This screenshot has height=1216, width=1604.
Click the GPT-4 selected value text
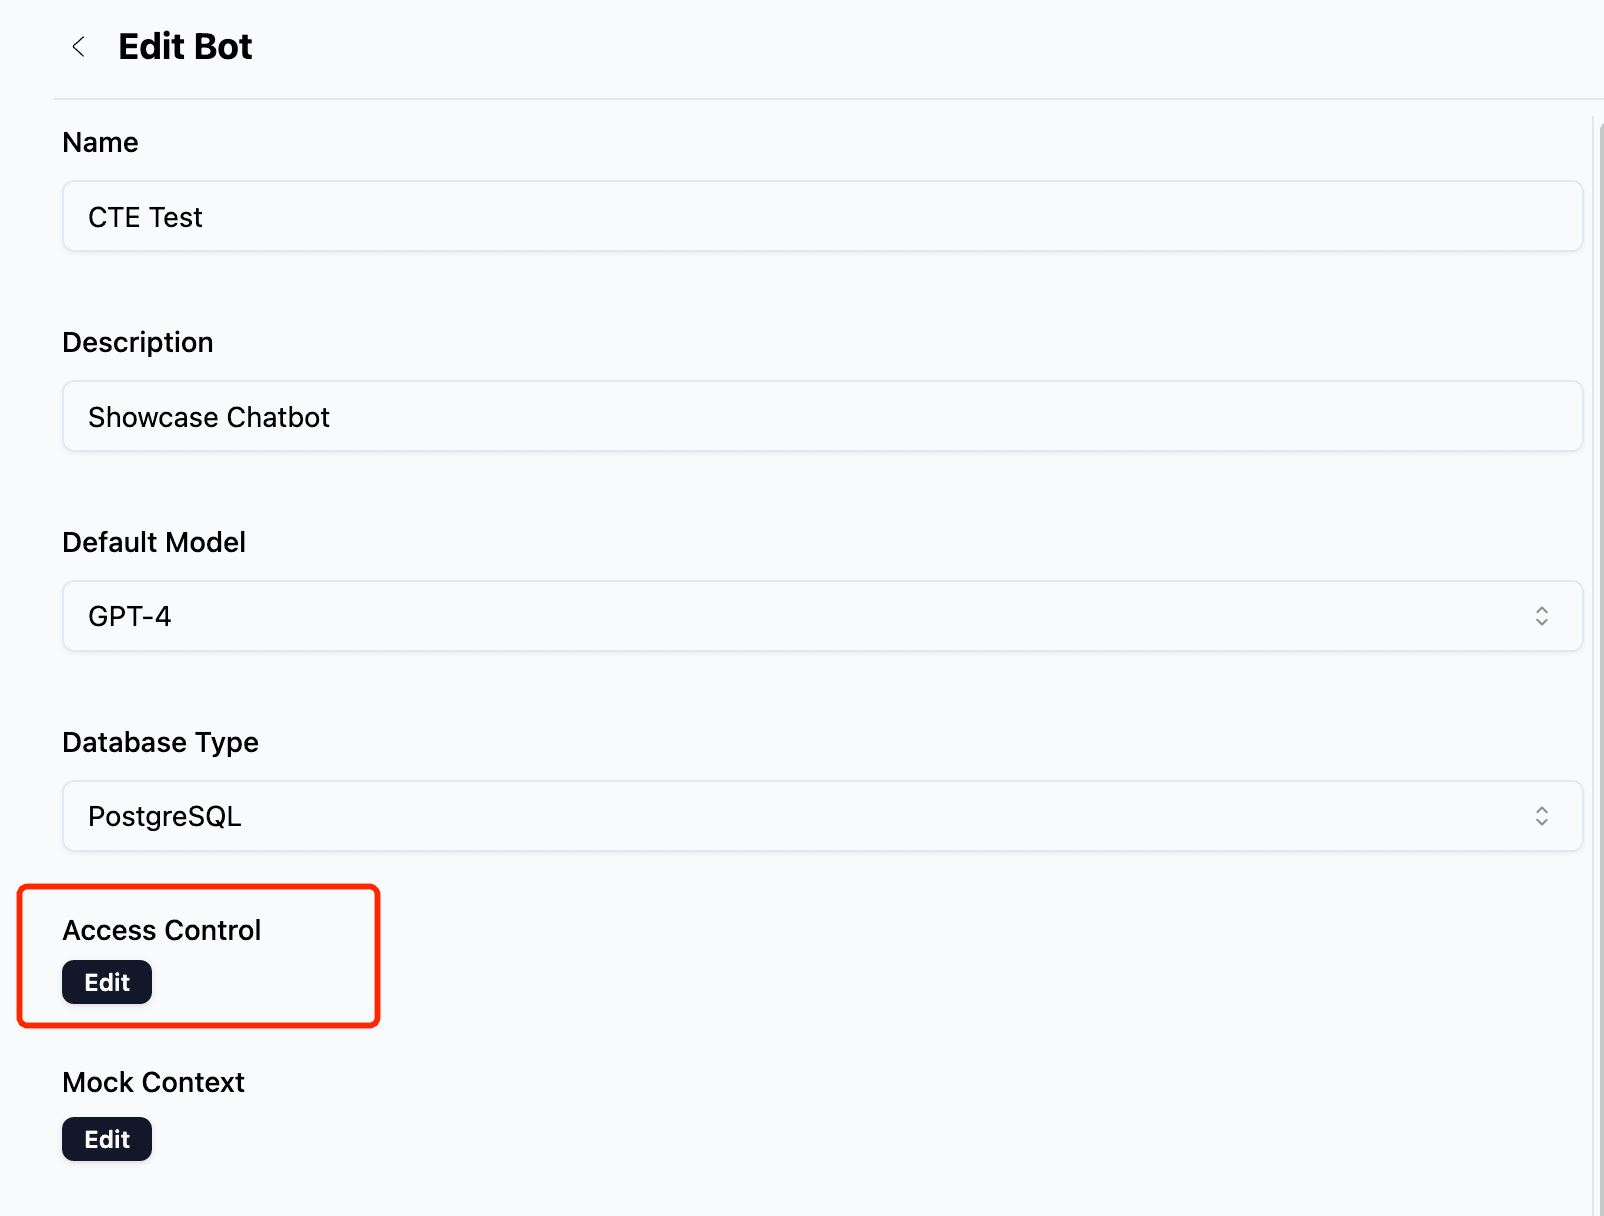point(130,617)
